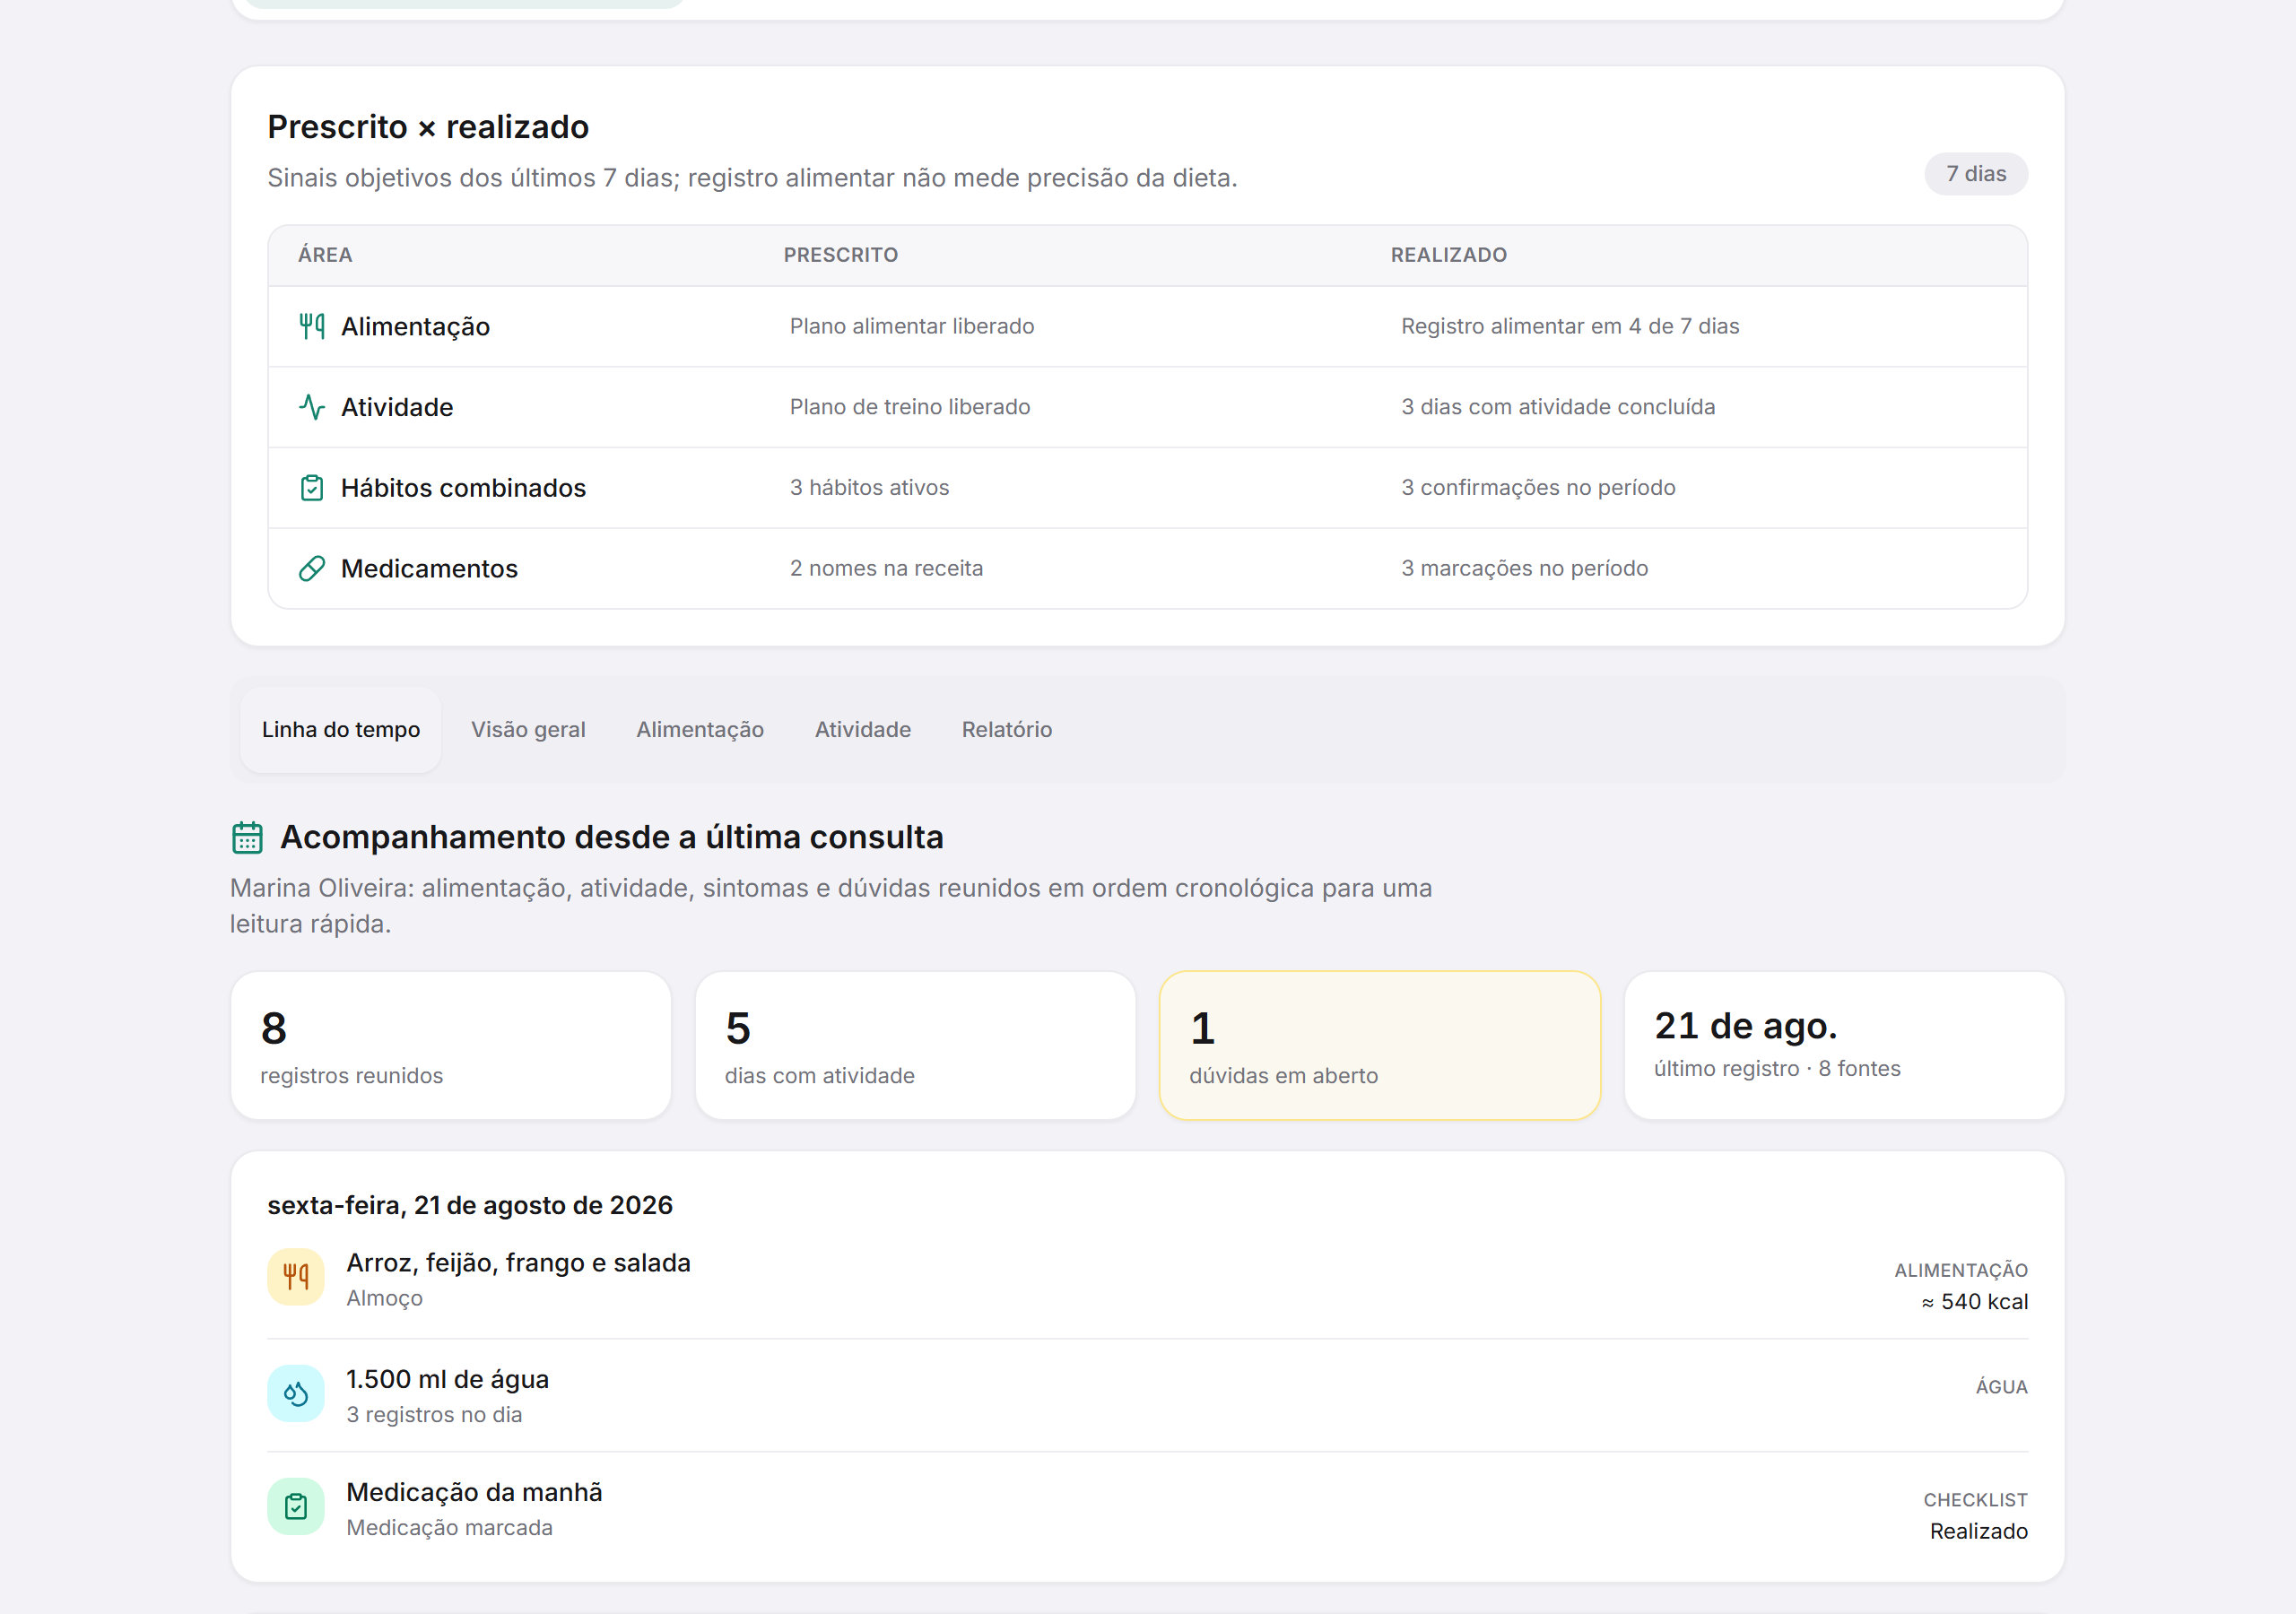Open the 1 dúvidas em aberto card
The height and width of the screenshot is (1614, 2296).
(1380, 1046)
